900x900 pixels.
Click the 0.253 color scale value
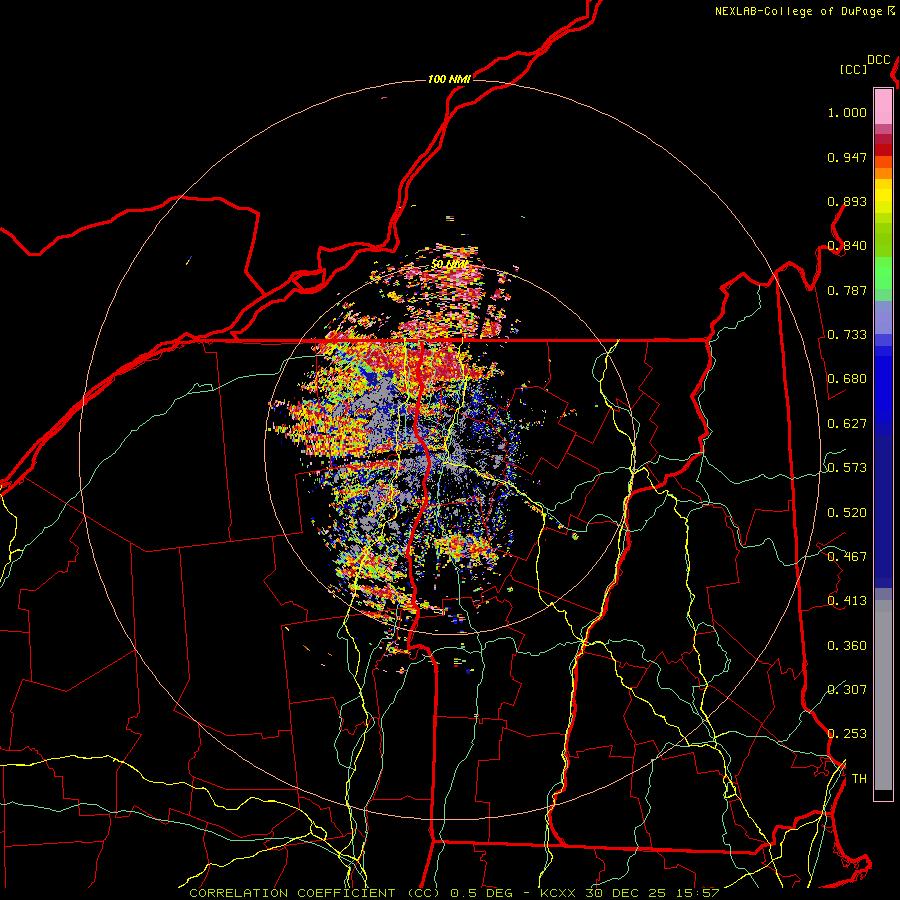[x=847, y=734]
